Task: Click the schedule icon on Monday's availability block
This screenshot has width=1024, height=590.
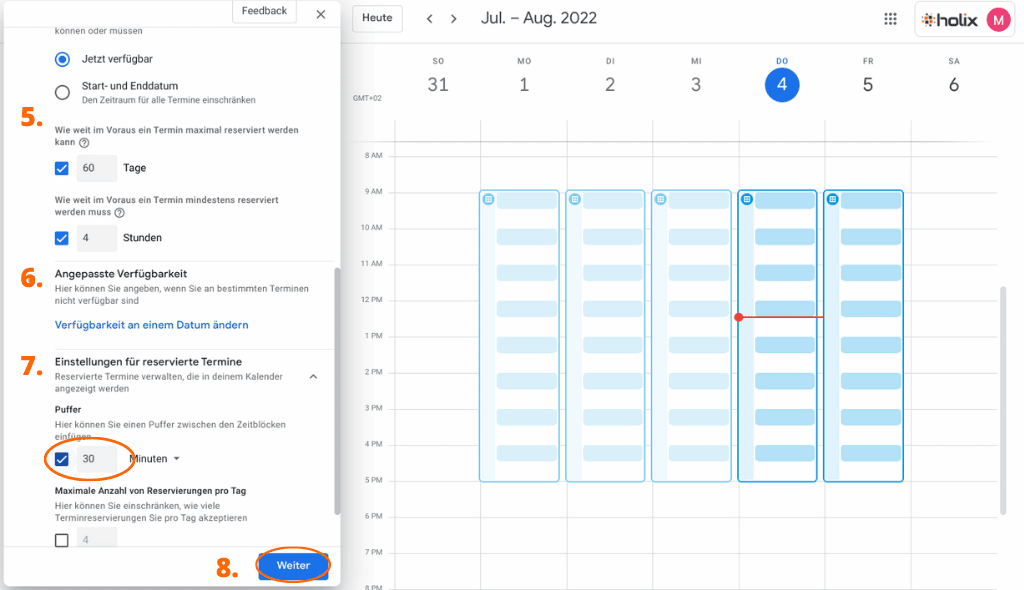Action: pos(575,198)
